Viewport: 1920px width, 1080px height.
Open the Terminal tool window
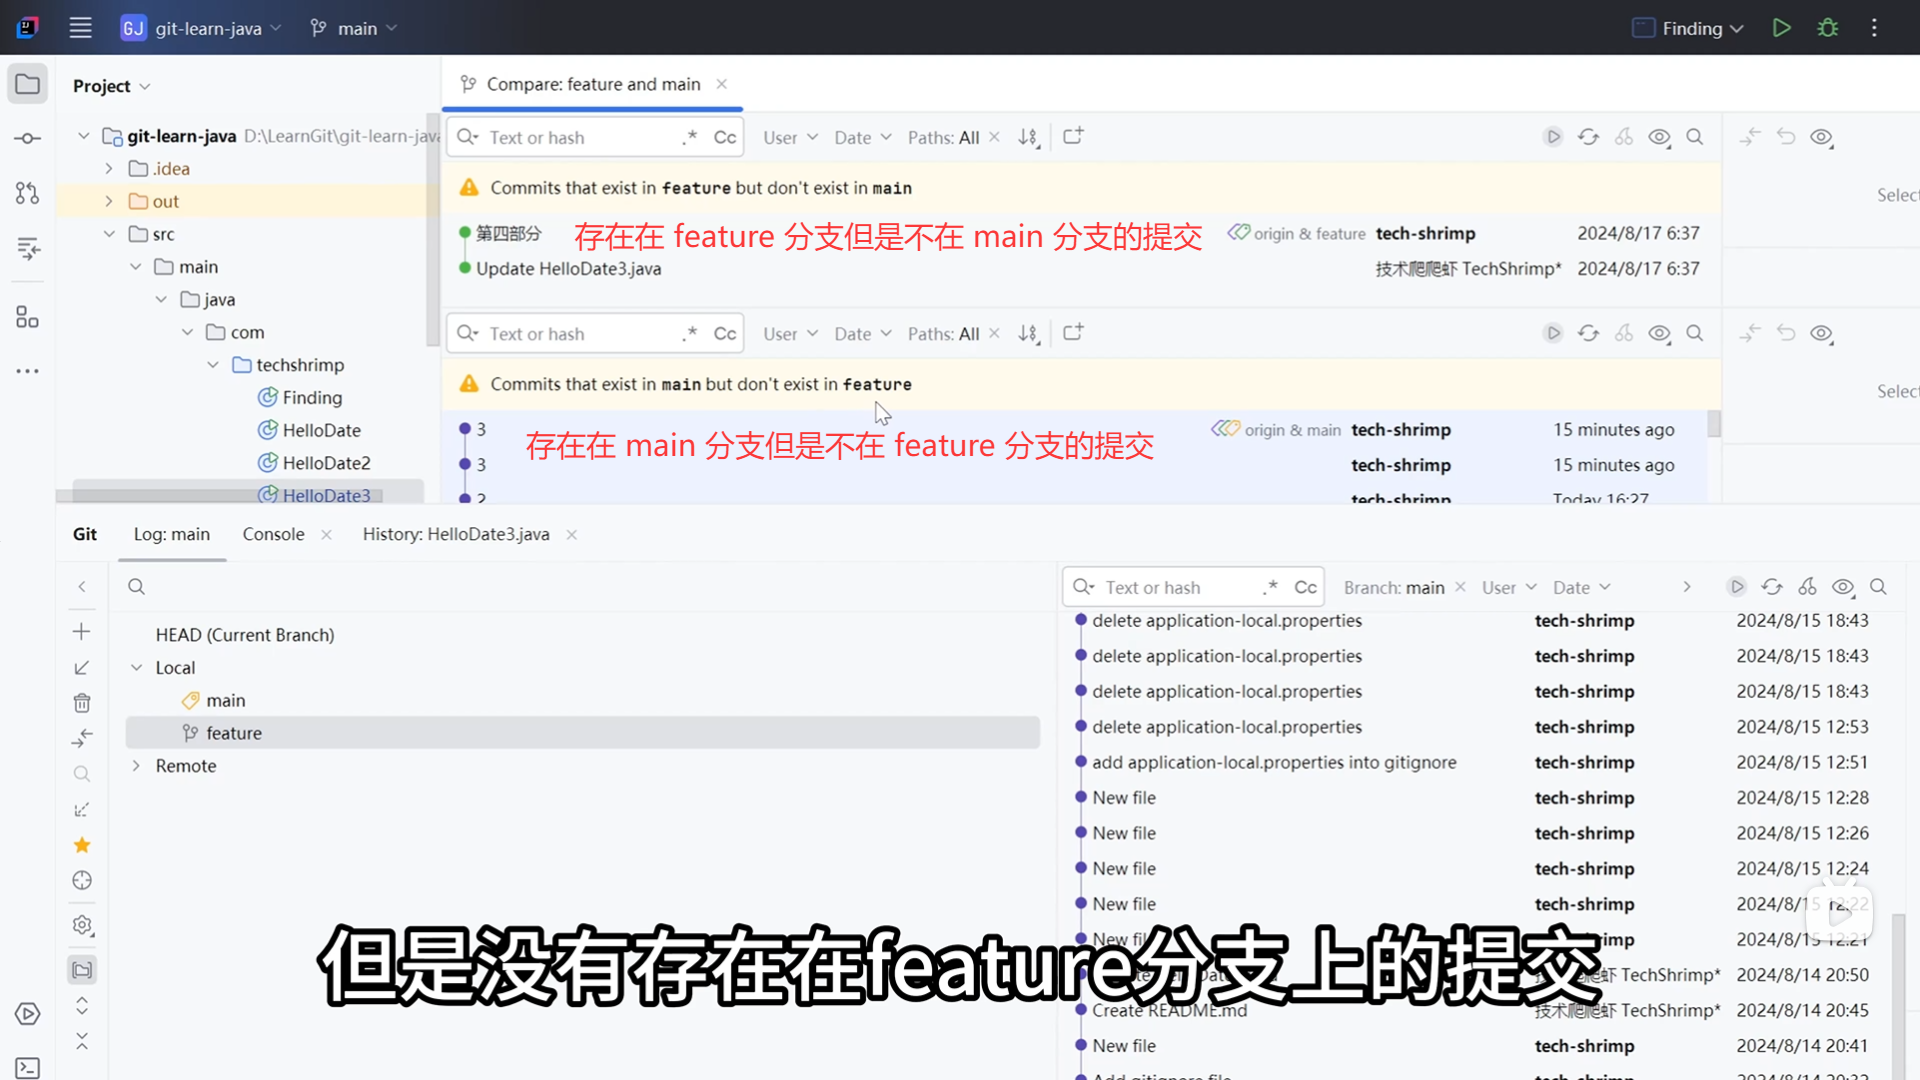point(27,1068)
